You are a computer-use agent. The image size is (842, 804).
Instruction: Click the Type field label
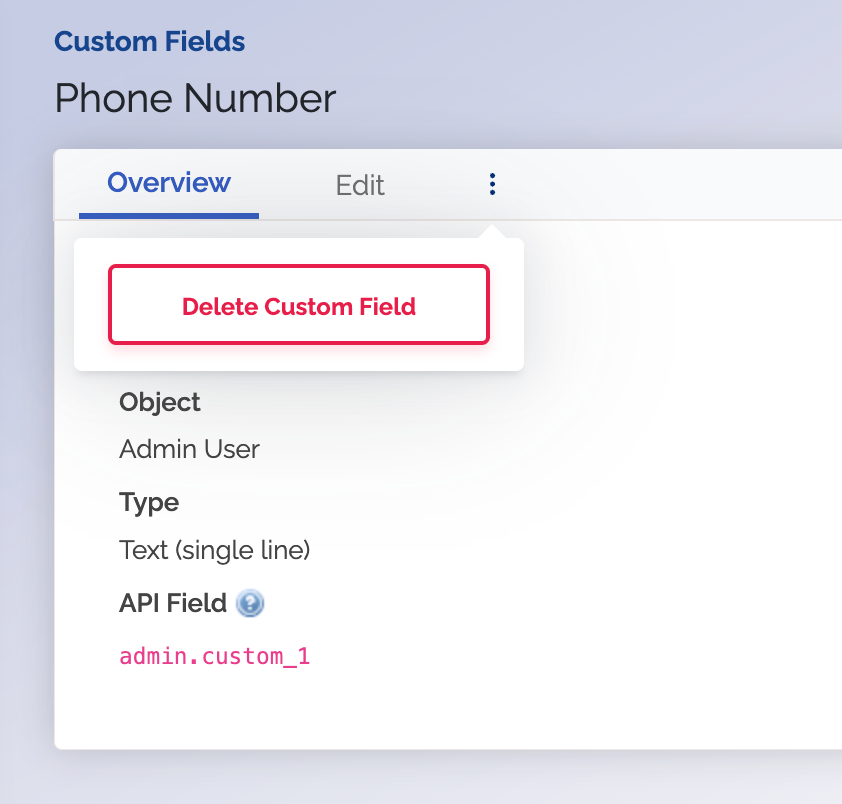point(149,503)
